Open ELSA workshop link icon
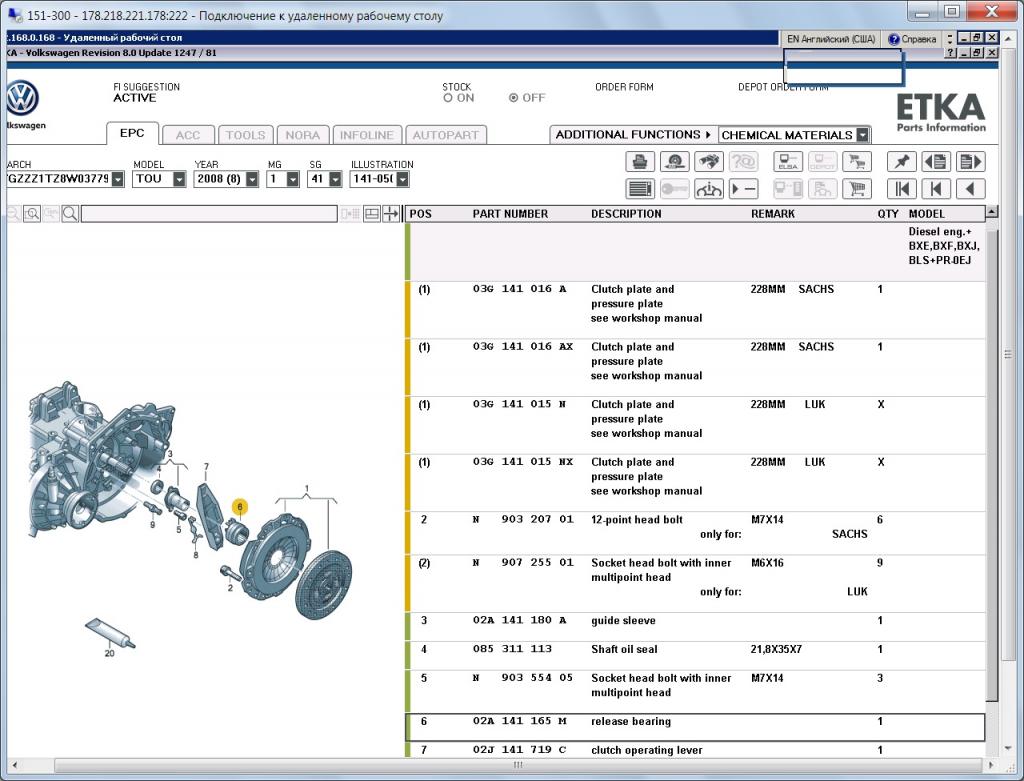The height and width of the screenshot is (781, 1024). [788, 161]
